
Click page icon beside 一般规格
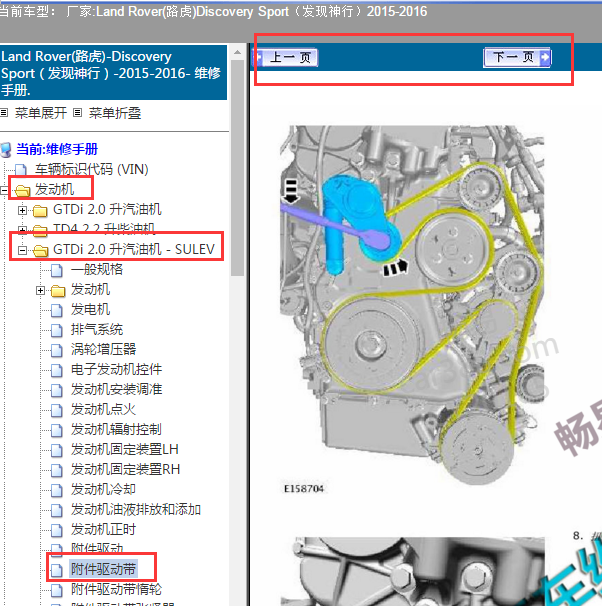point(57,270)
